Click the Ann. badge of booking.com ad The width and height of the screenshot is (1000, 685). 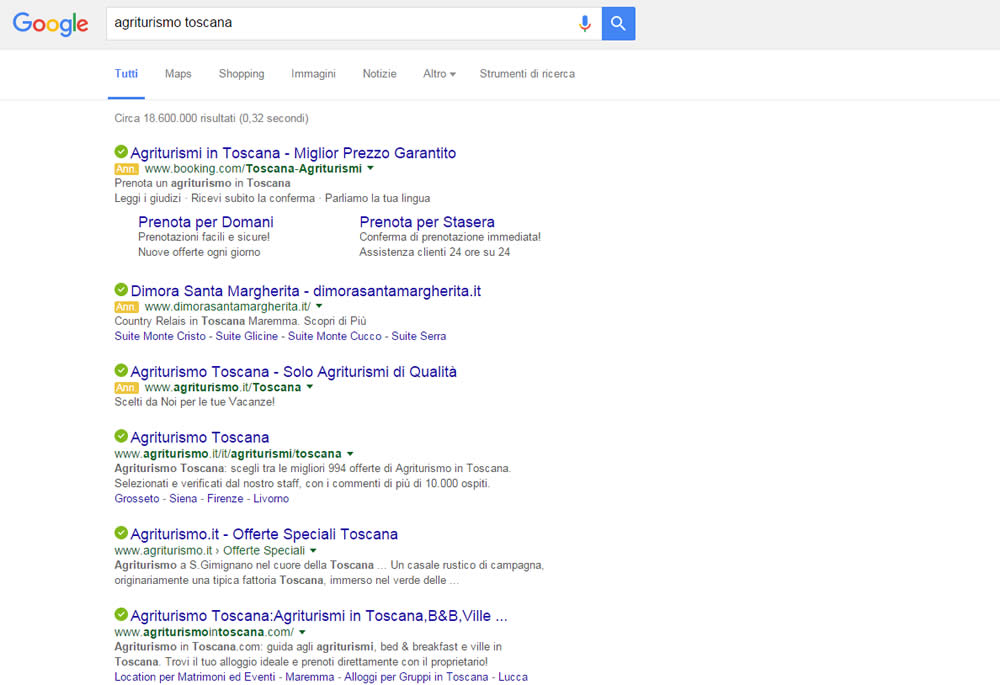tap(126, 169)
